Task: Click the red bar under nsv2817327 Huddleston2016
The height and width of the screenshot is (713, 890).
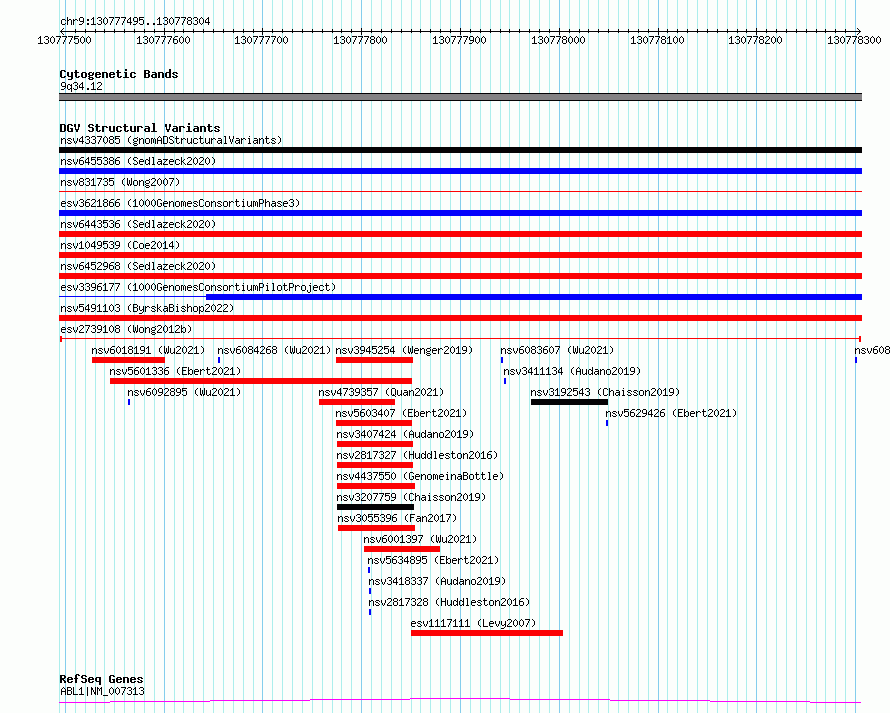Action: pos(375,465)
